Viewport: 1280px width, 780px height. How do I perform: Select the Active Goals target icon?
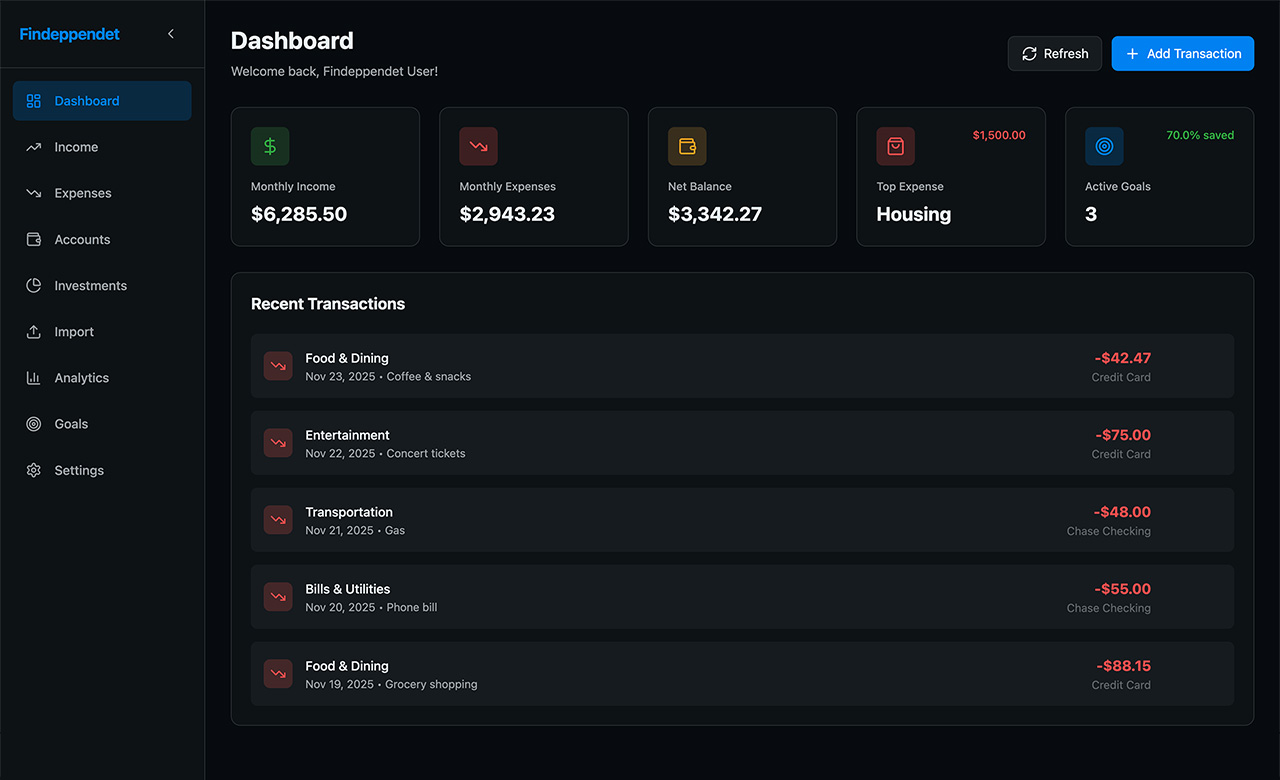1104,146
